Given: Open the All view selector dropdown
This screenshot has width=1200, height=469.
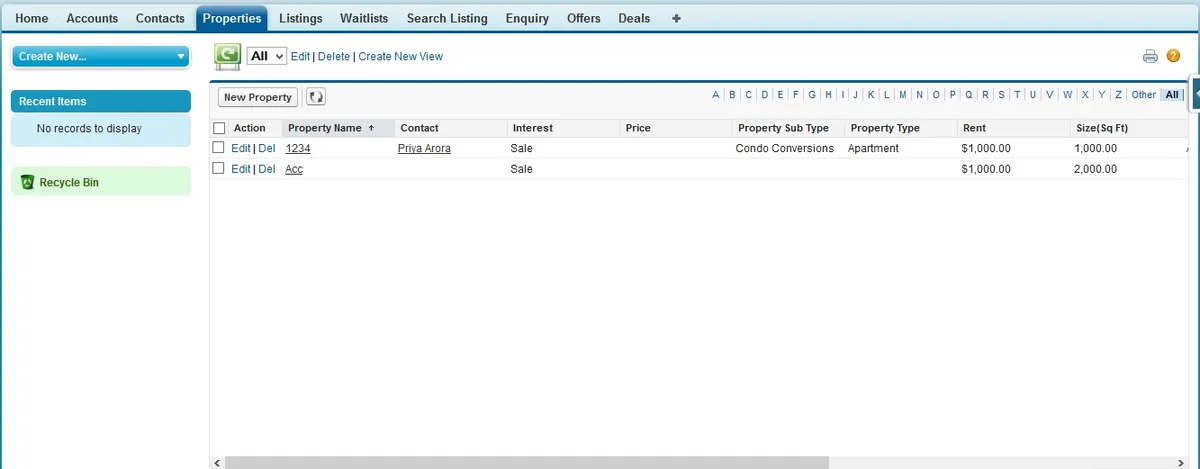Looking at the screenshot, I should coord(267,57).
